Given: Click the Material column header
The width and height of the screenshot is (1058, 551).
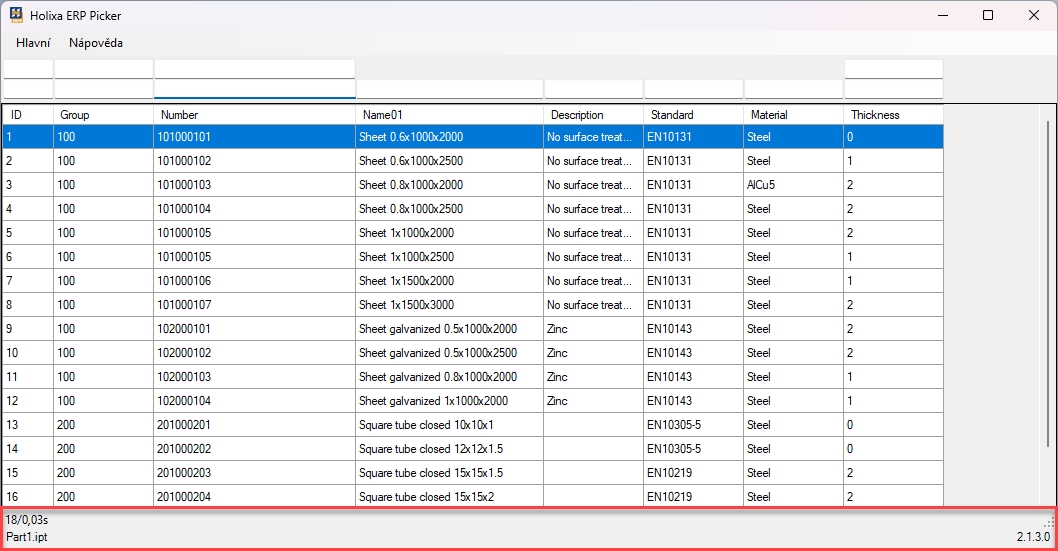Looking at the screenshot, I should [x=793, y=115].
